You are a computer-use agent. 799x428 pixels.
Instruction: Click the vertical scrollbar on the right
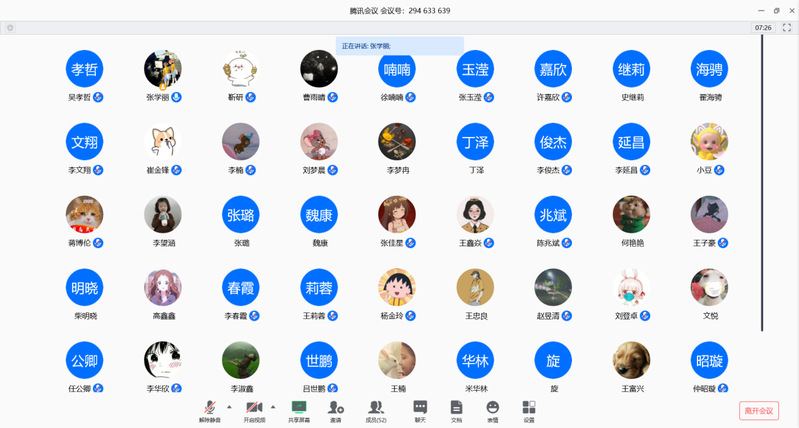[x=762, y=180]
